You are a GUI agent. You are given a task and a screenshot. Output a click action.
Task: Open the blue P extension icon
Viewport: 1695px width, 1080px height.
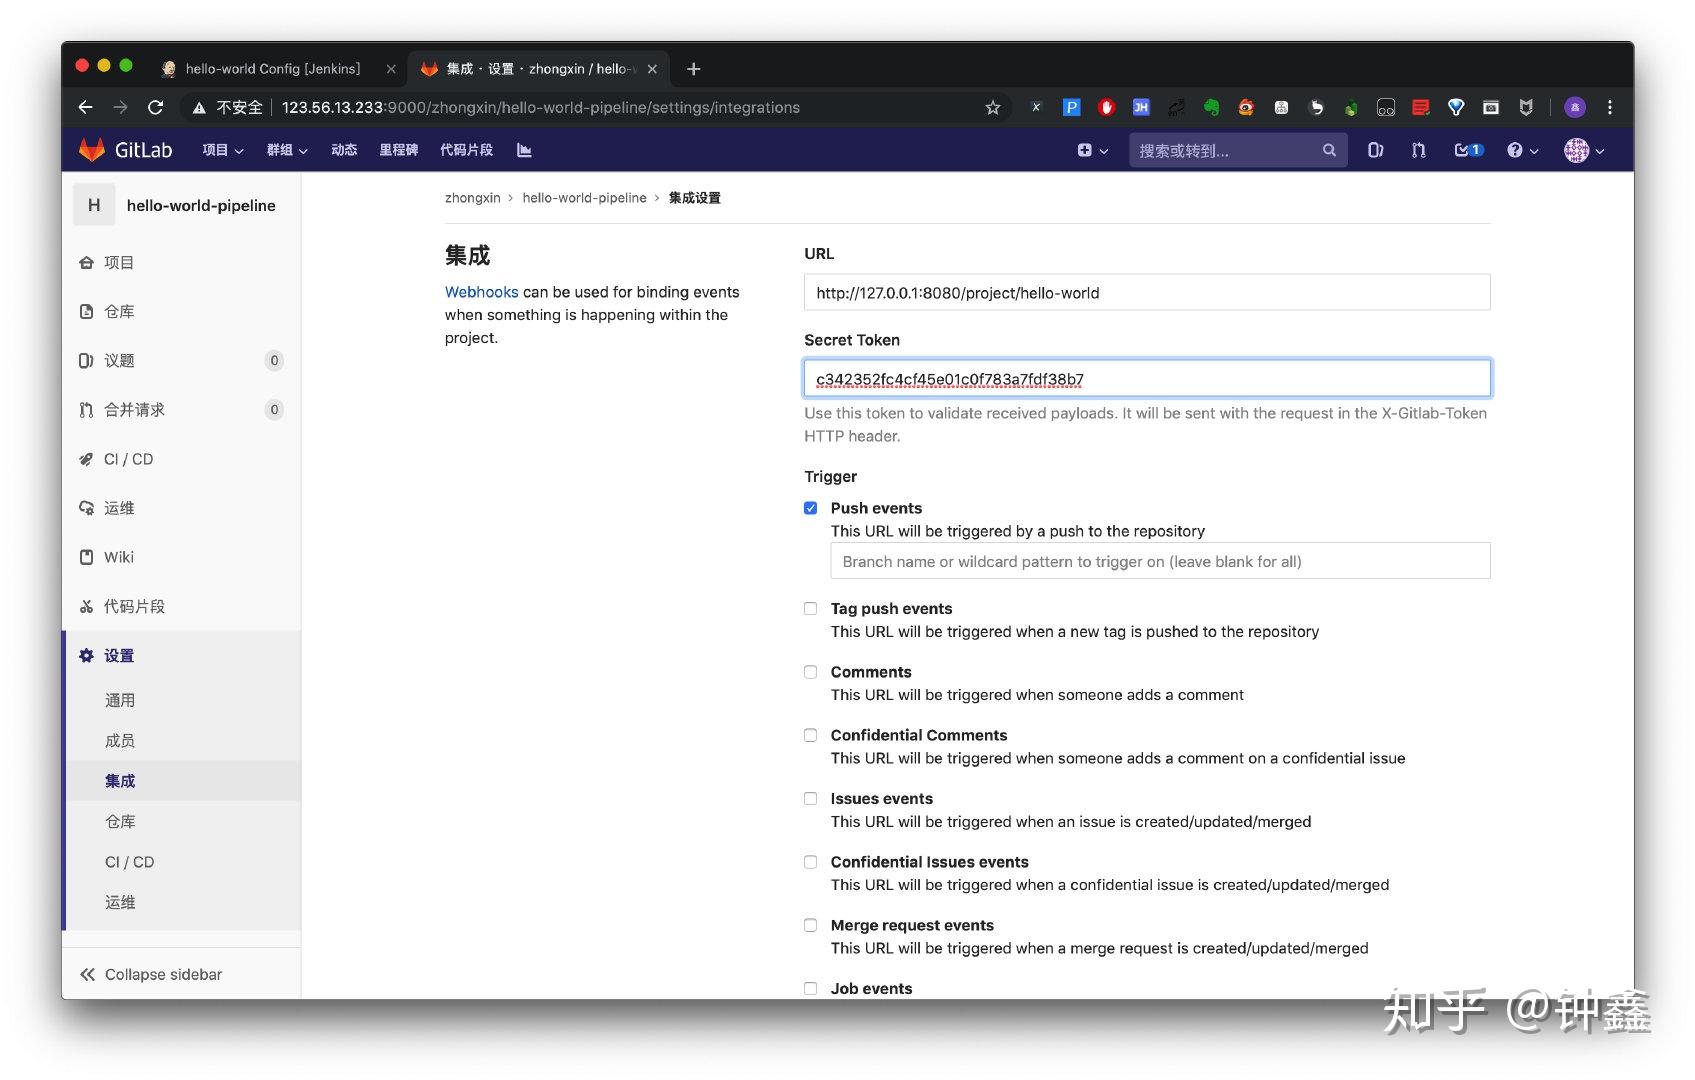pyautogui.click(x=1071, y=108)
